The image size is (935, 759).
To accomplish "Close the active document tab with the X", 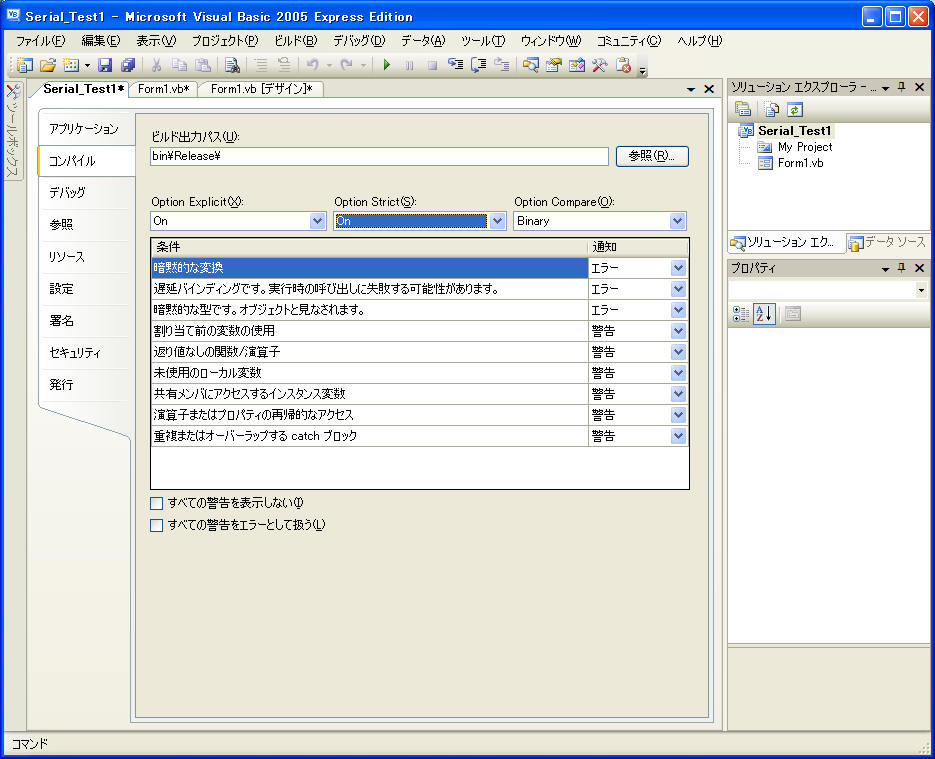I will click(x=709, y=89).
